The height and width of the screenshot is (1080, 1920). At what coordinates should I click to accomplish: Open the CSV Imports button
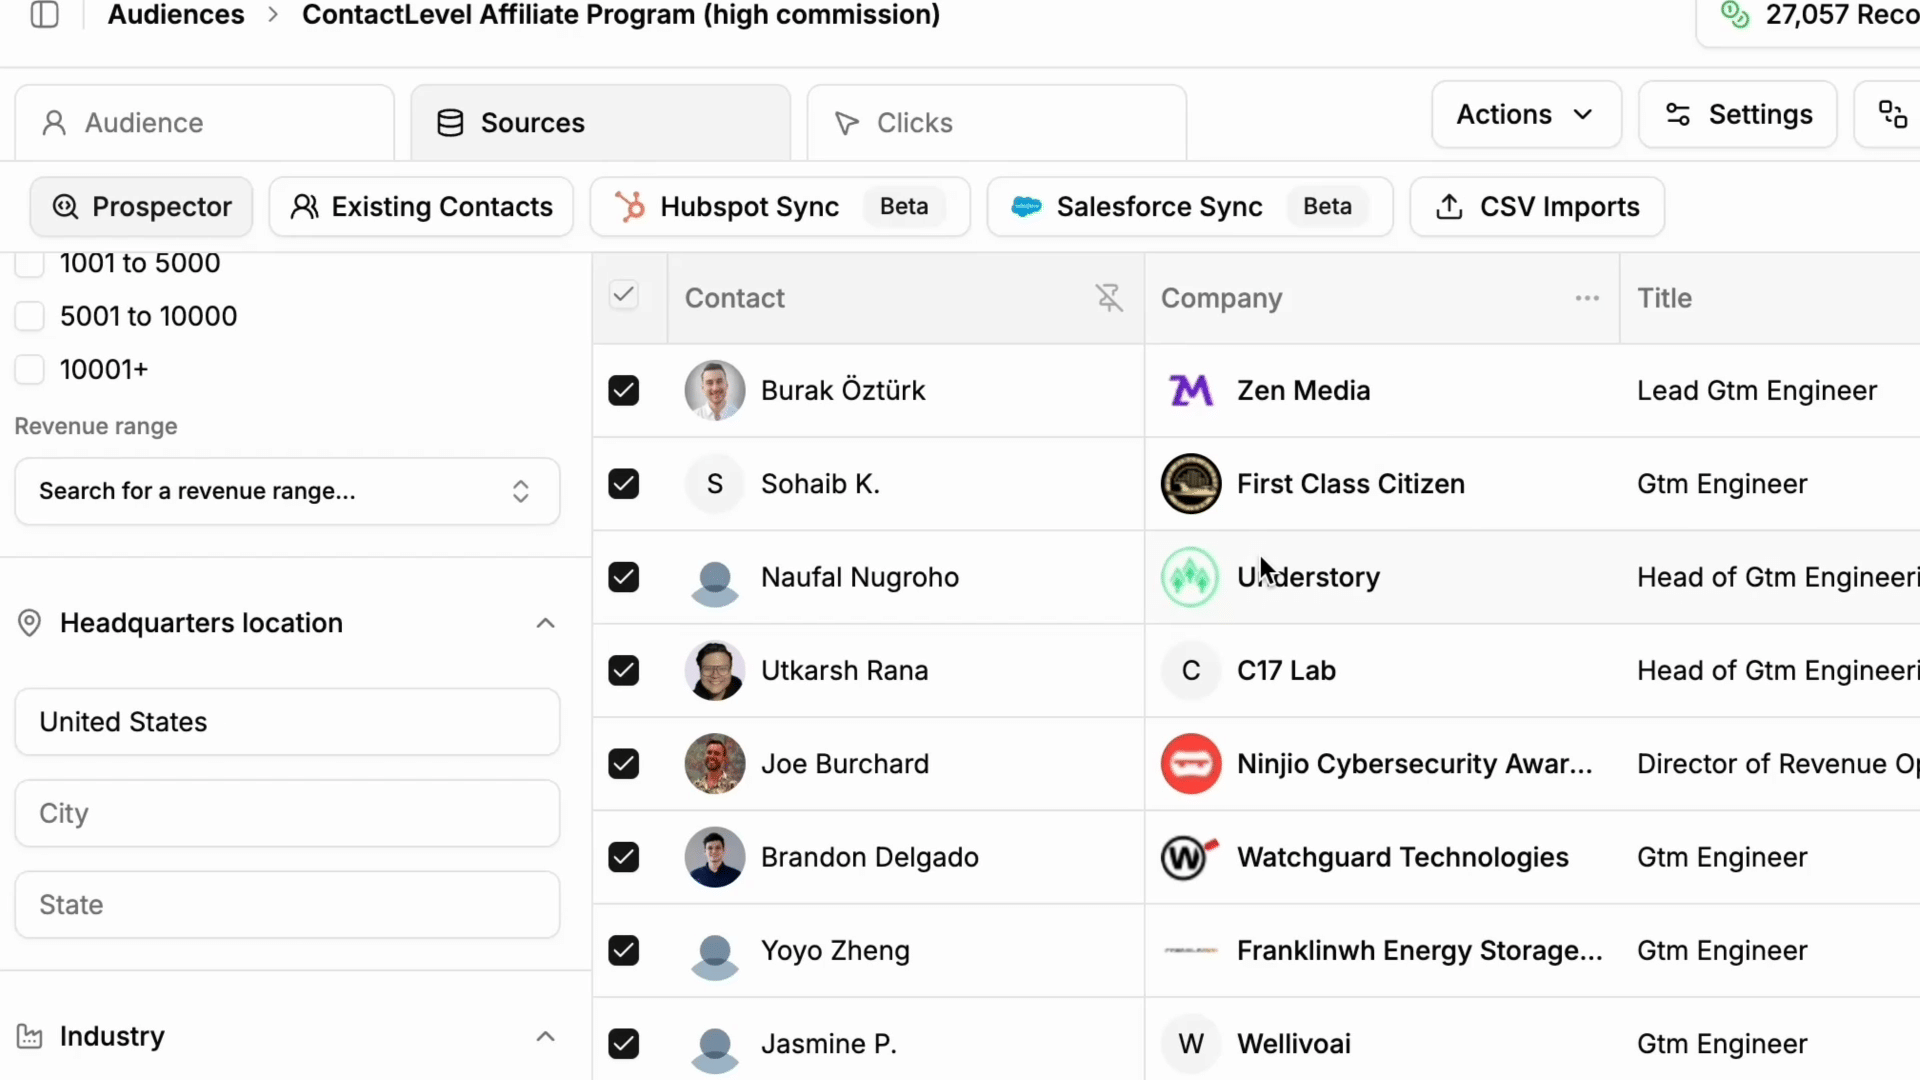coord(1537,207)
